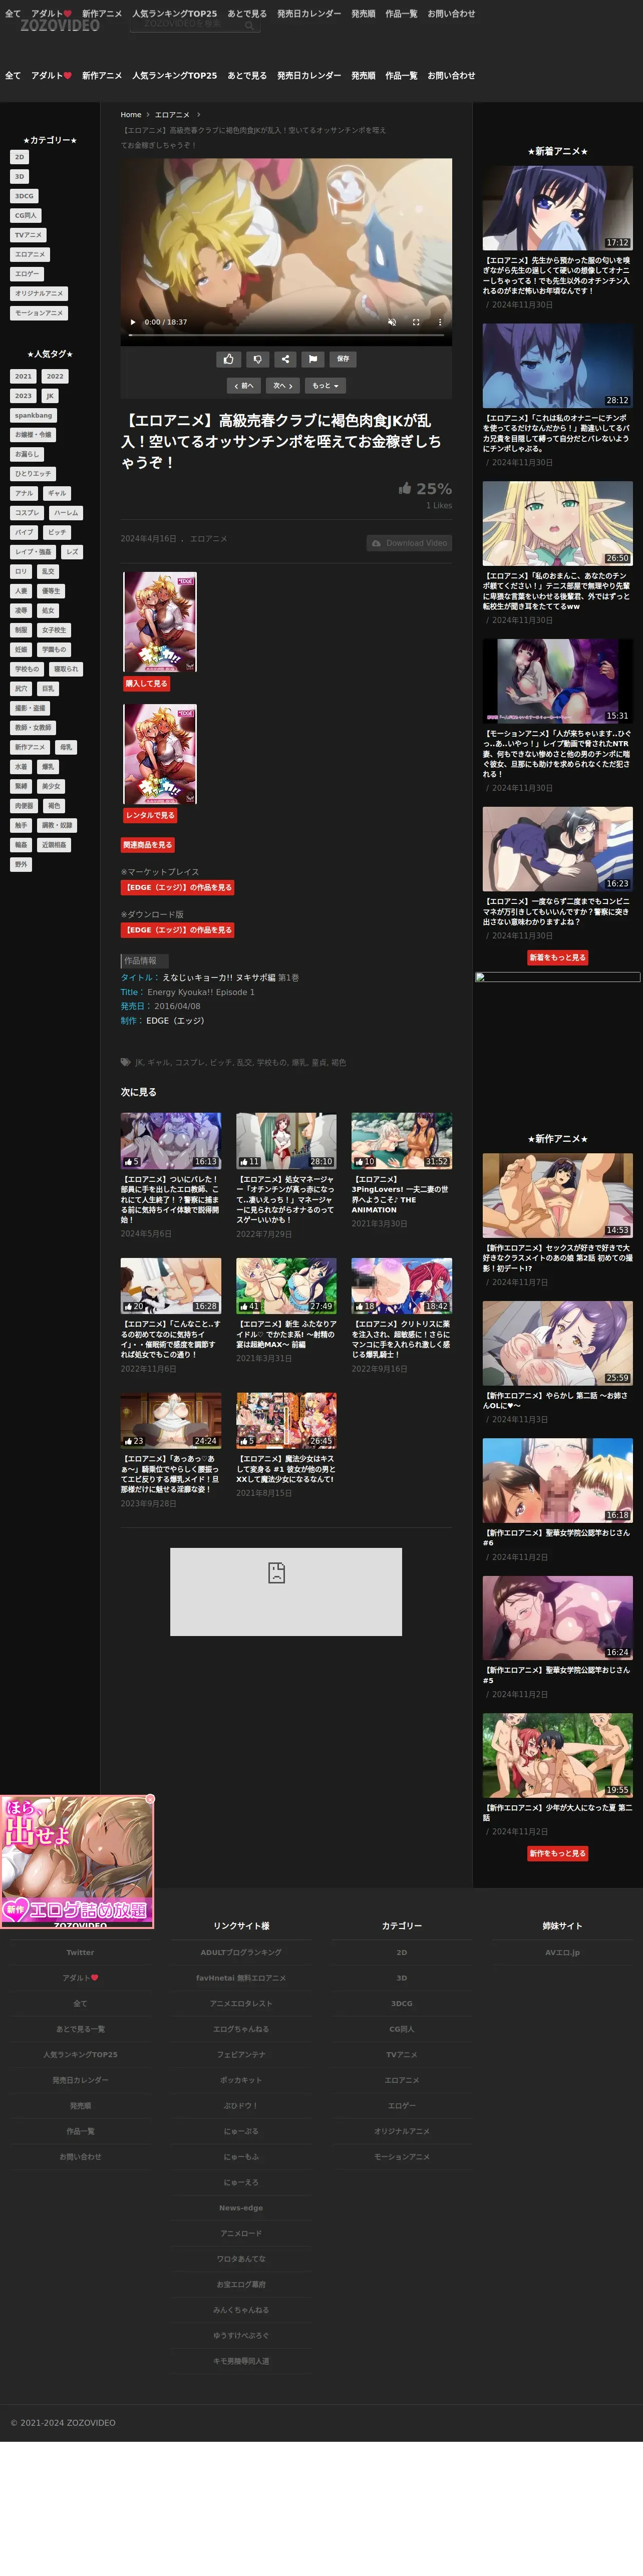Image resolution: width=643 pixels, height=2576 pixels.
Task: Open the footer 発売日カレンダー link
Action: click(x=80, y=2080)
